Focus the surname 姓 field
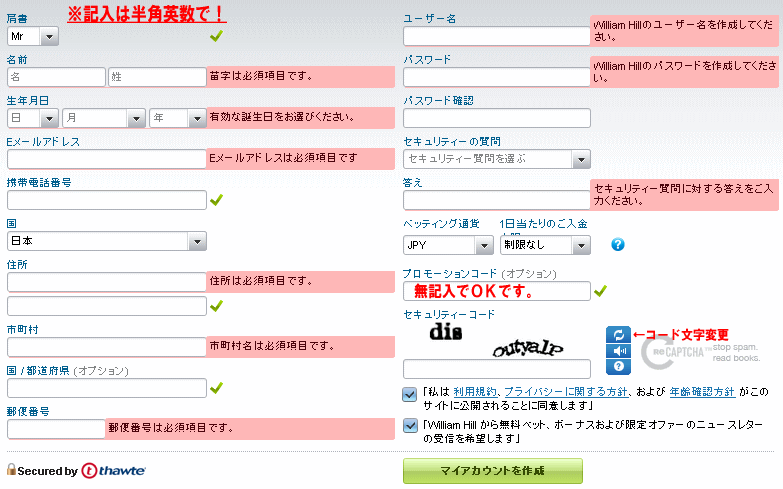The width and height of the screenshot is (783, 489). (x=157, y=77)
